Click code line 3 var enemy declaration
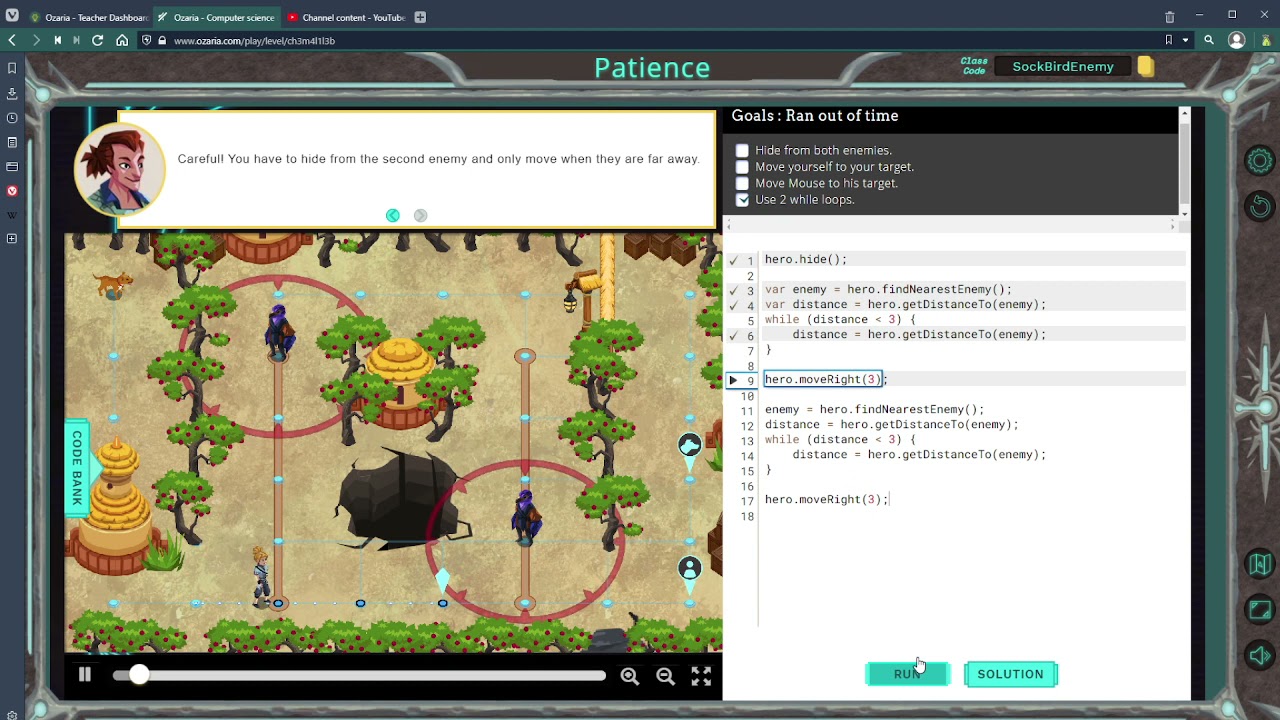Screen dimensions: 1280x720 [889, 289]
